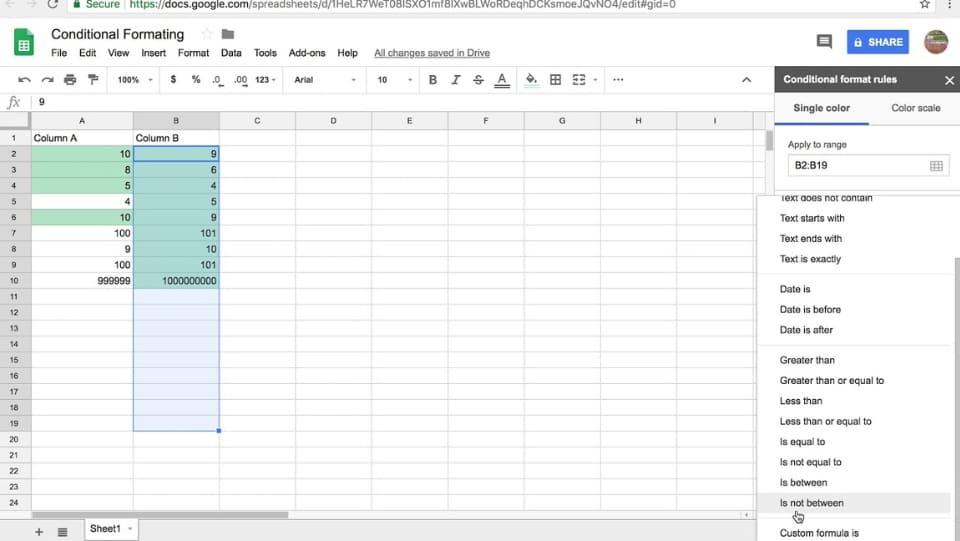Format as currency dollar sign
Screen dimensions: 960x541
click(173, 80)
